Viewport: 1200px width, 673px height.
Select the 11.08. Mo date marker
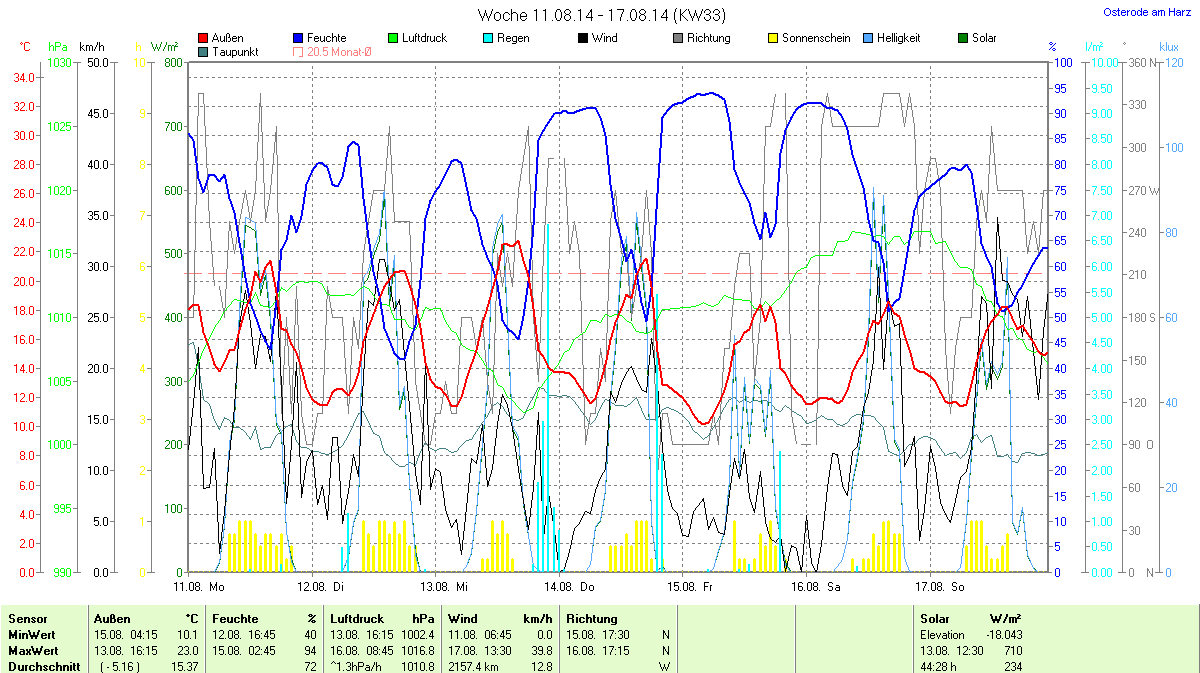click(199, 587)
